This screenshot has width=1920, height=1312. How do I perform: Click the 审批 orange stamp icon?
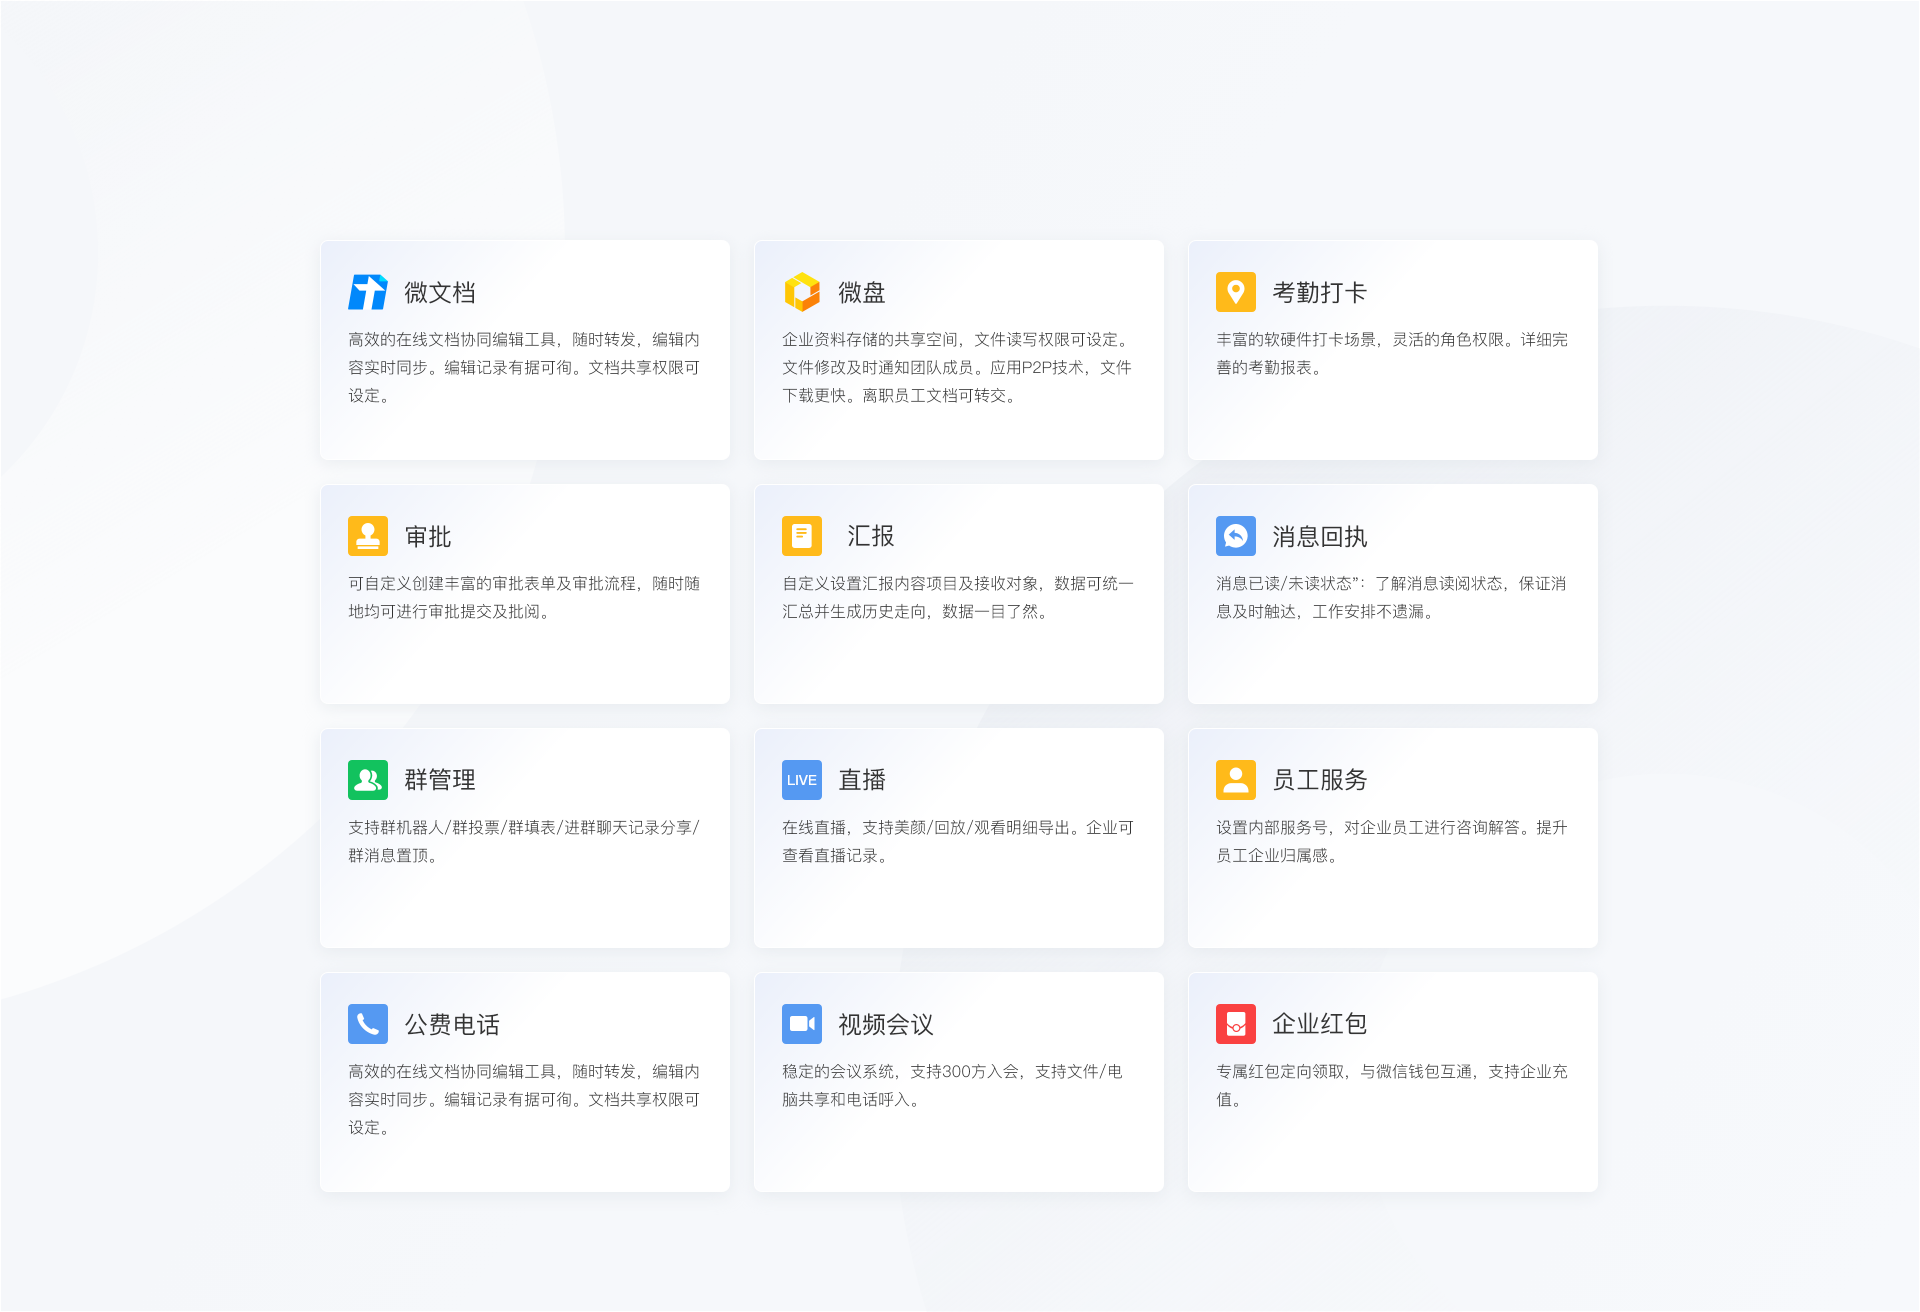(x=368, y=536)
